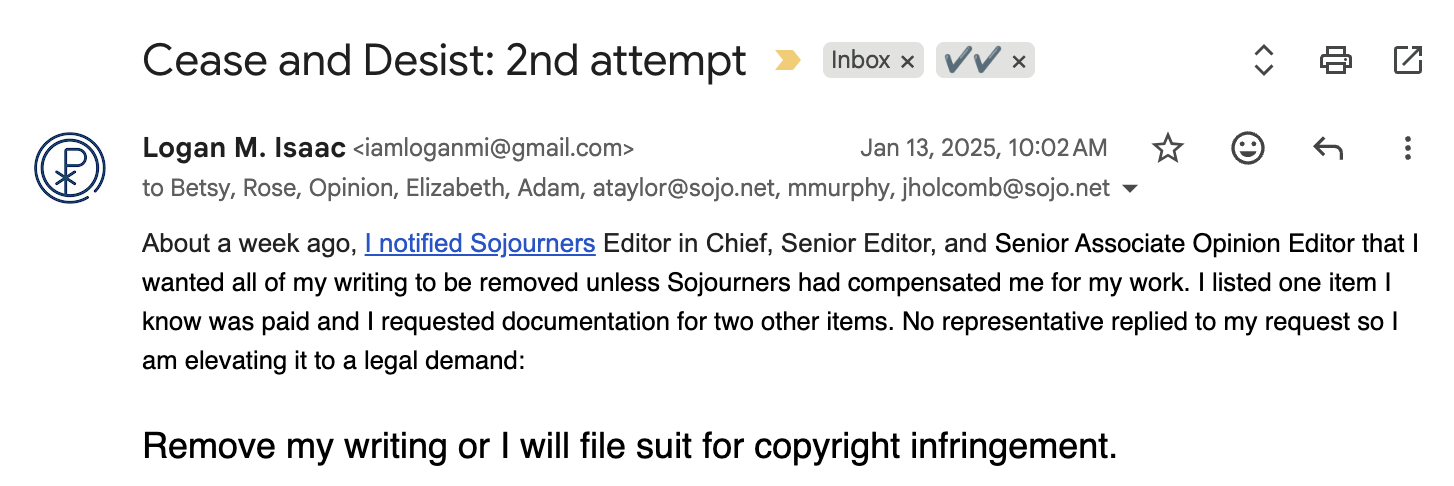Print the entire email conversation
The height and width of the screenshot is (486, 1454).
tap(1335, 60)
